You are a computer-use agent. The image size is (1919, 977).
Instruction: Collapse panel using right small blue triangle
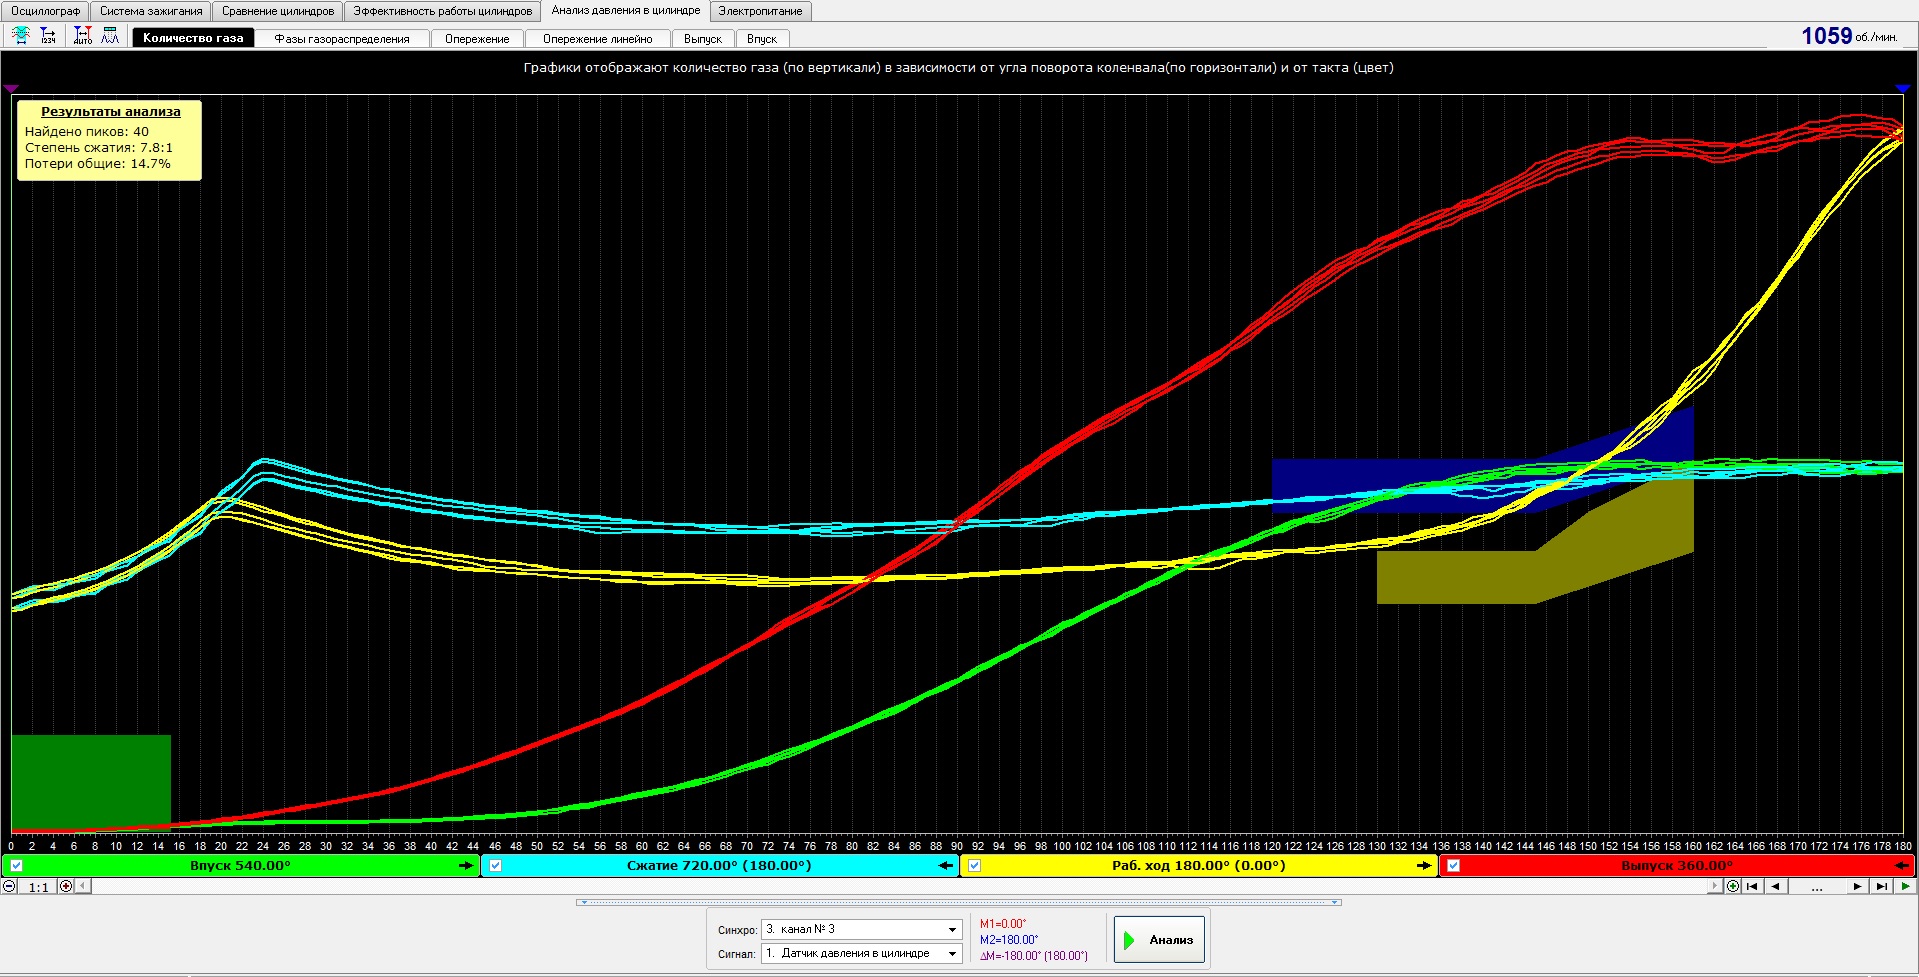1334,902
